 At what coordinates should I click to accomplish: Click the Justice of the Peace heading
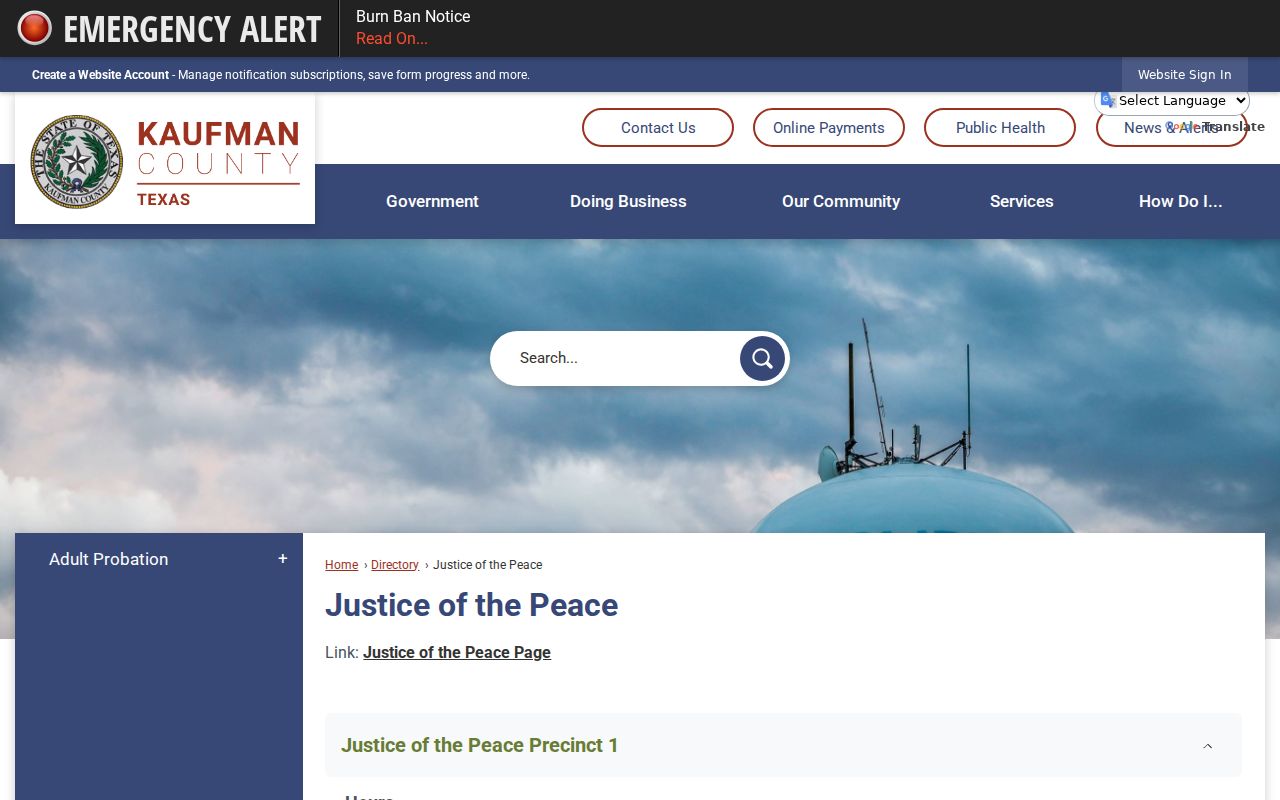pos(471,605)
